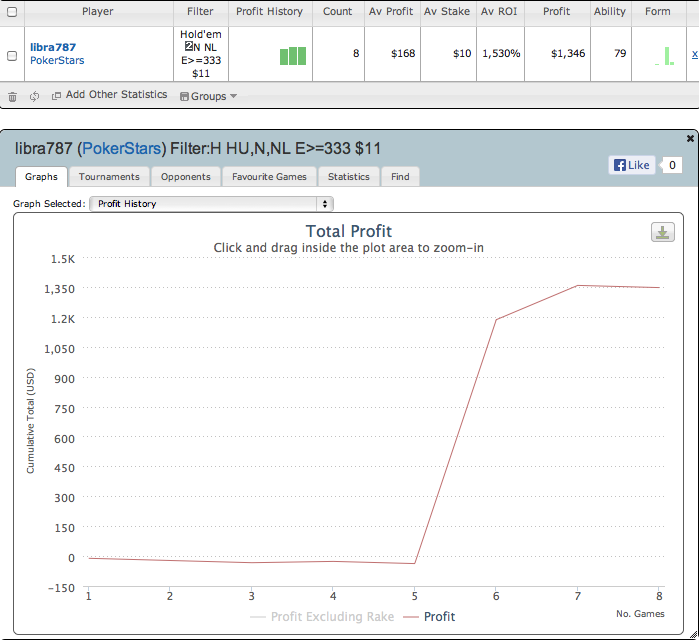Sort by Profit History column header
The image size is (699, 641).
[270, 12]
